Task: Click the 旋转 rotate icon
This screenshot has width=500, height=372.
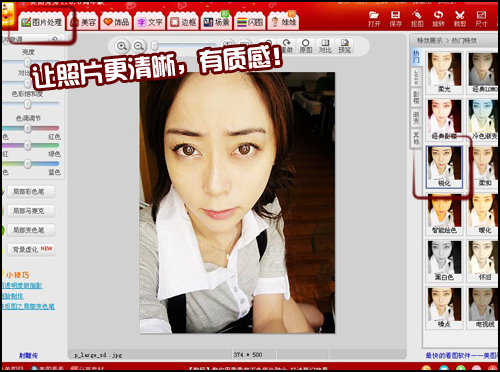Action: coord(438,19)
